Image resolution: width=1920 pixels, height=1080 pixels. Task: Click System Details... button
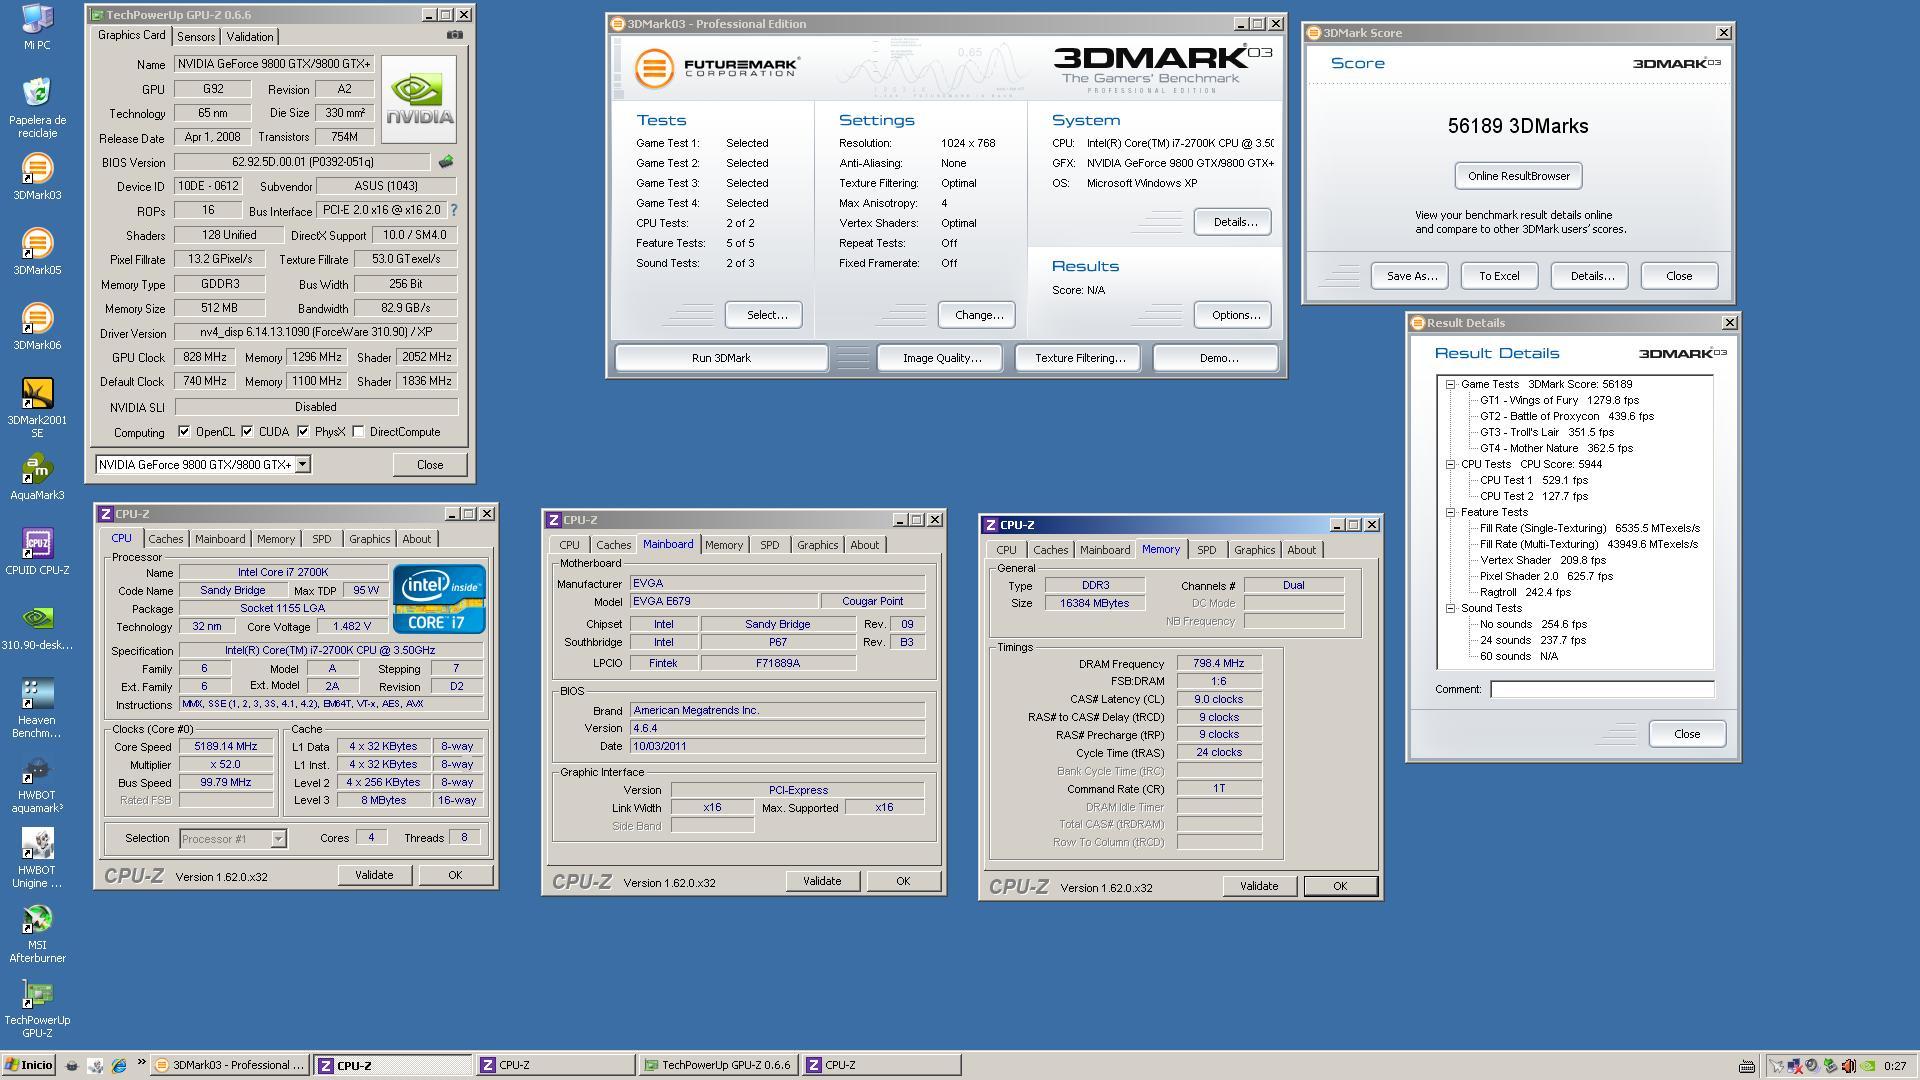coord(1234,222)
